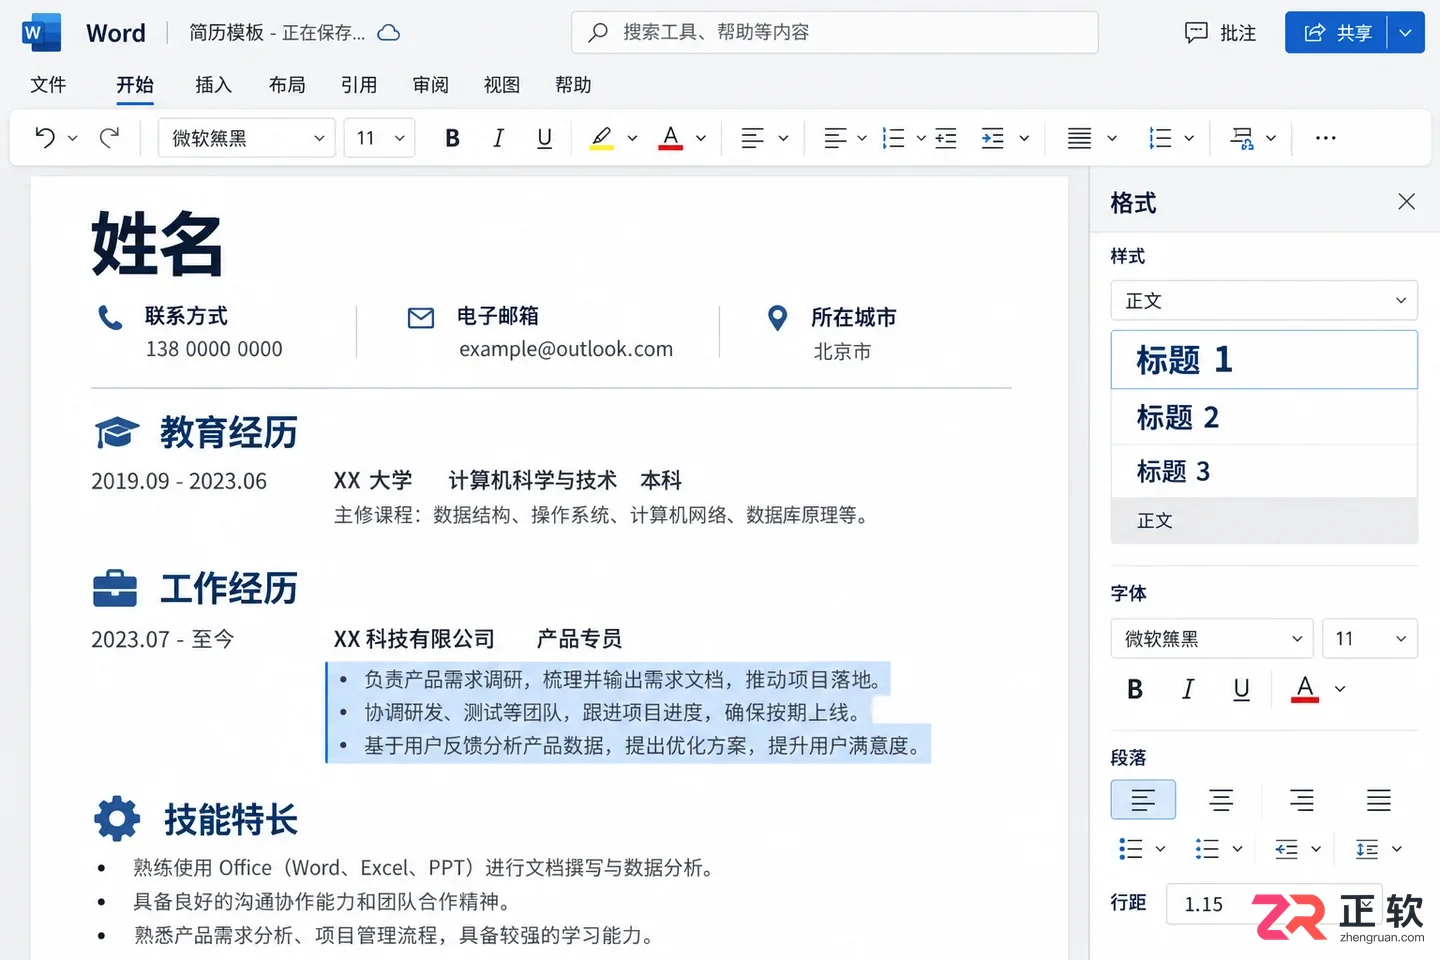
Task: Click the 共享 share button
Action: [1337, 33]
